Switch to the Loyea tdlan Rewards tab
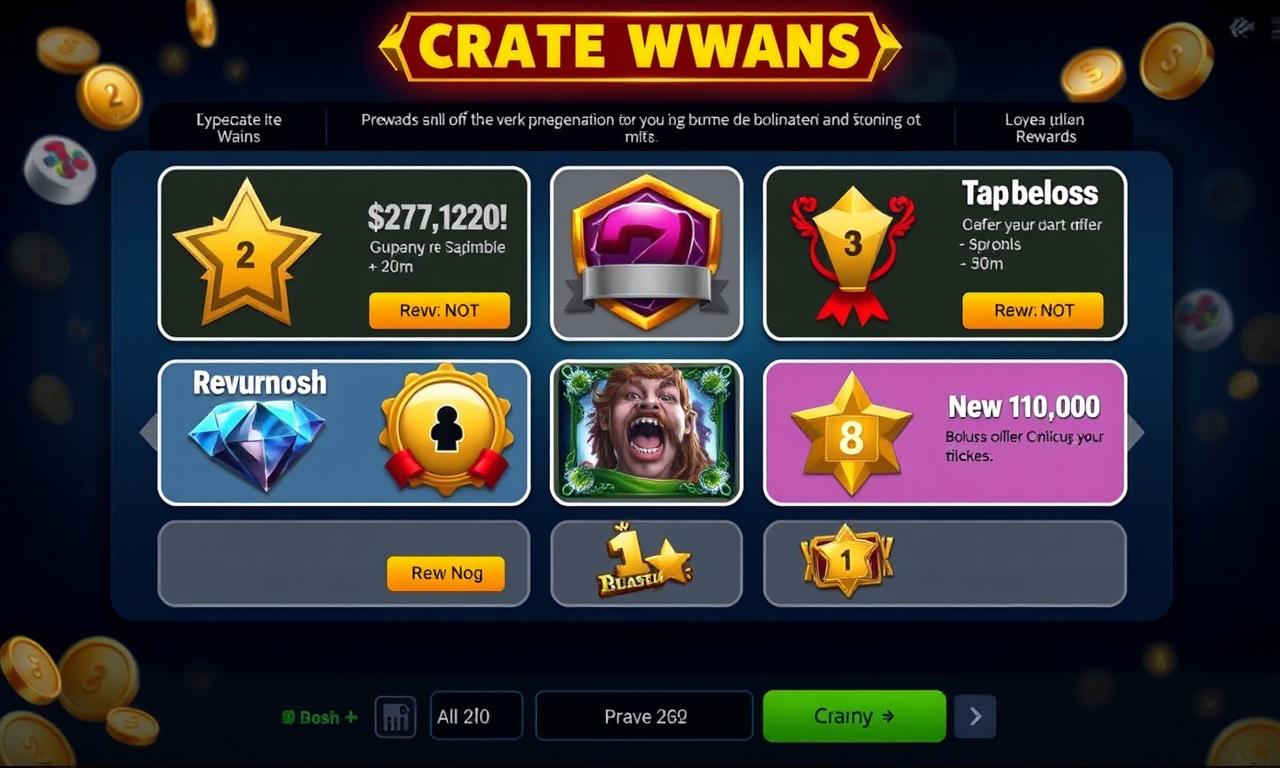 pos(1045,128)
